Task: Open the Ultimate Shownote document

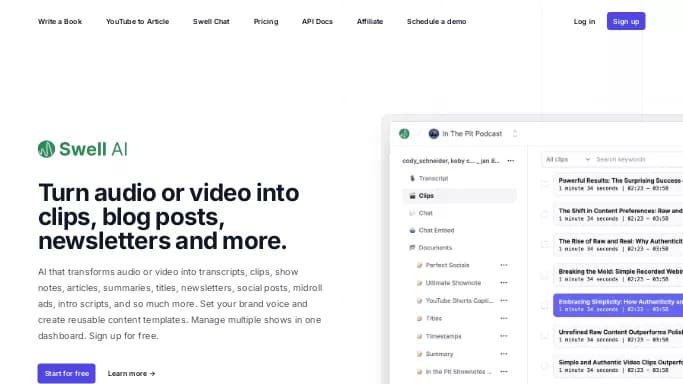Action: click(x=453, y=283)
